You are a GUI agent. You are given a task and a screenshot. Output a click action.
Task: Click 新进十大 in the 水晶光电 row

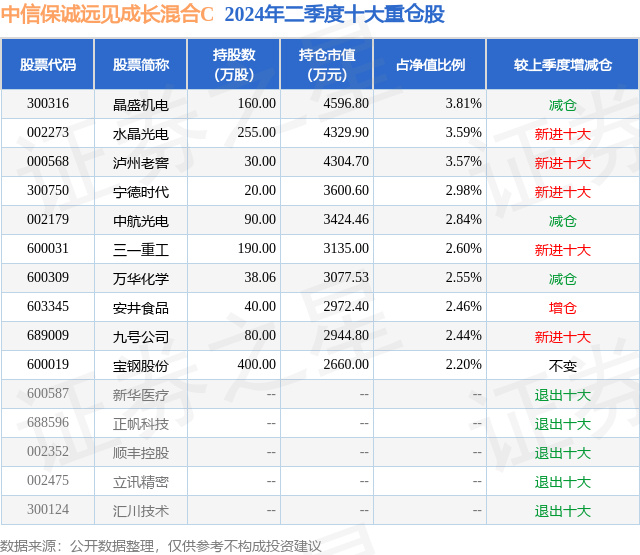[563, 134]
